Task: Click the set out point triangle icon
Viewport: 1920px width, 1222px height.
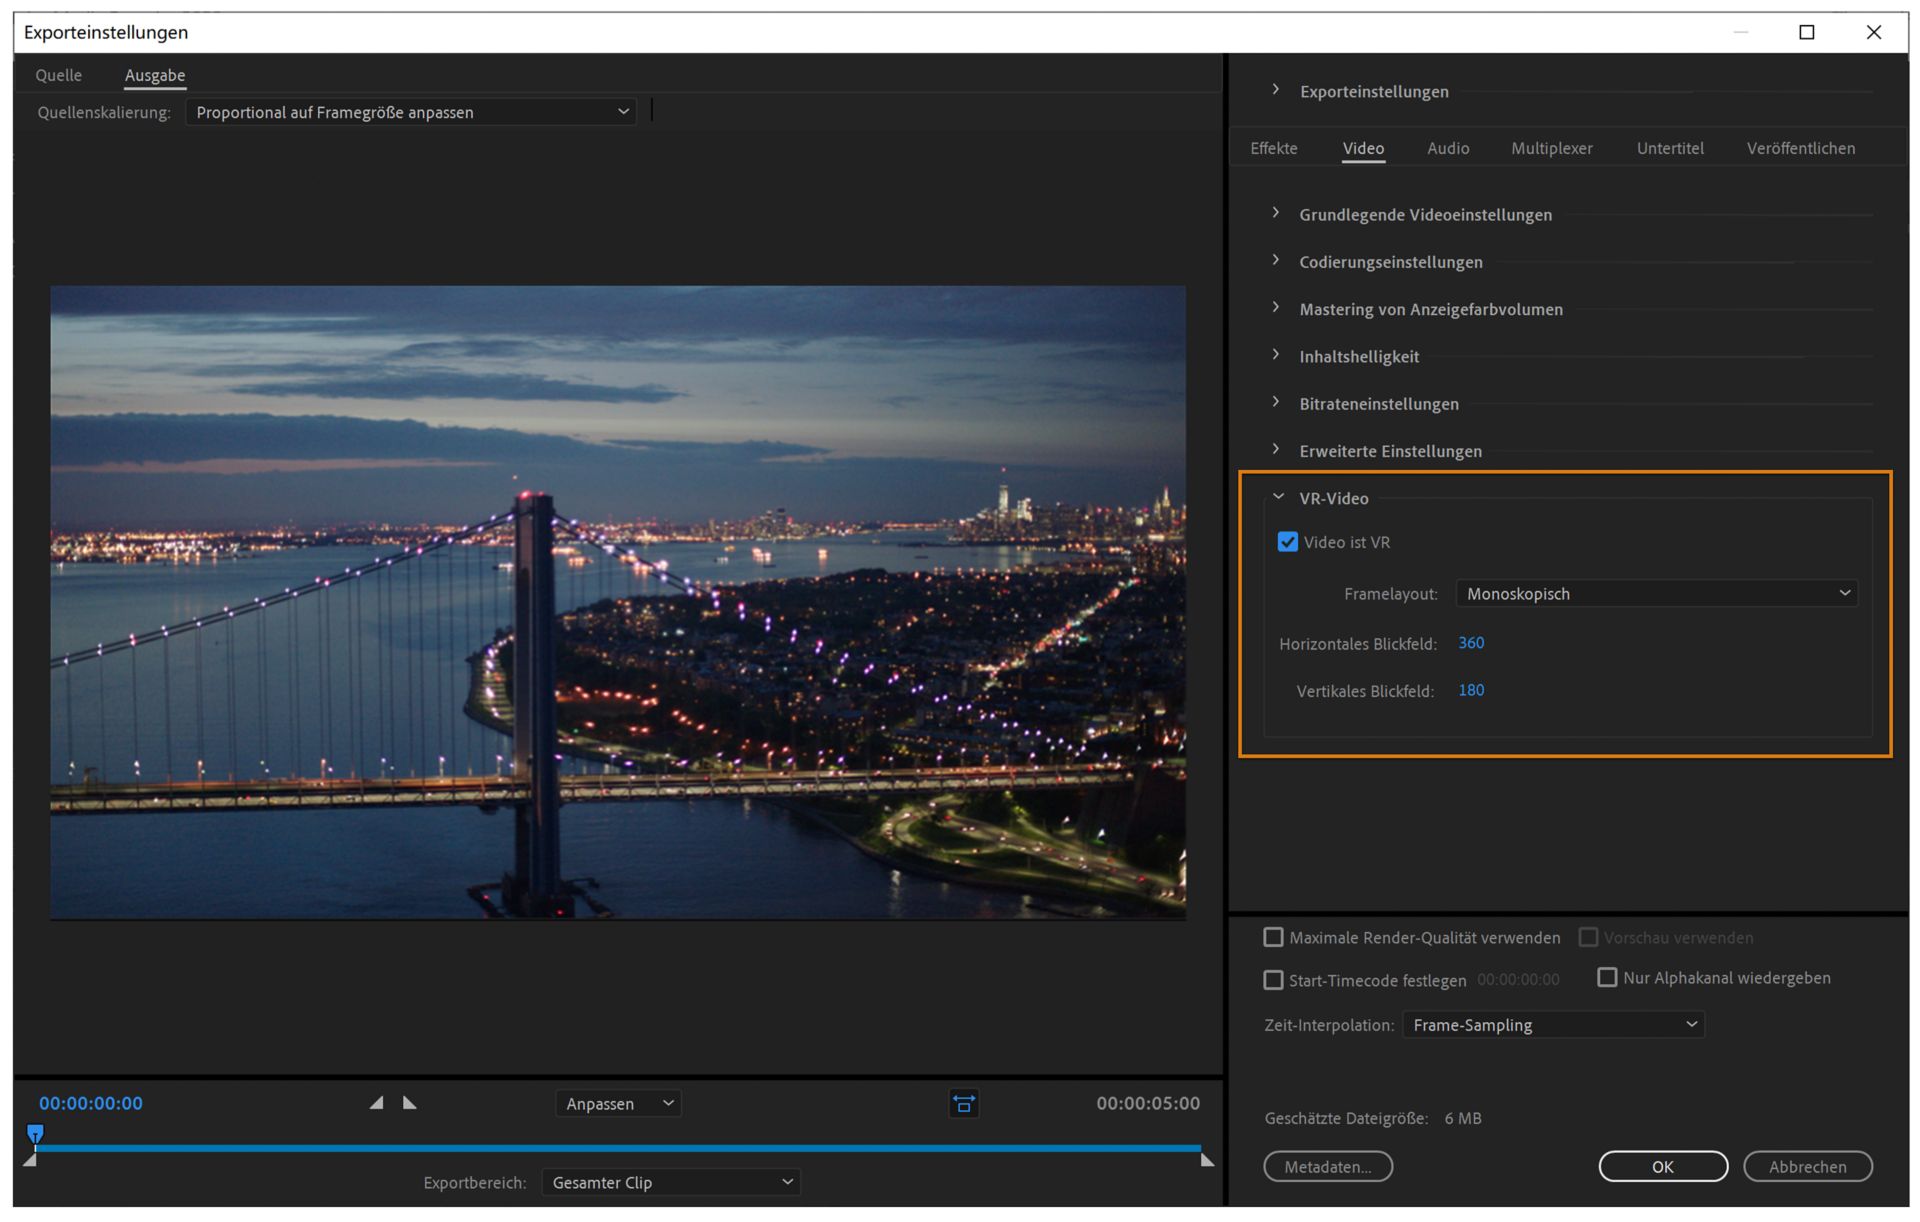Action: (x=409, y=1103)
